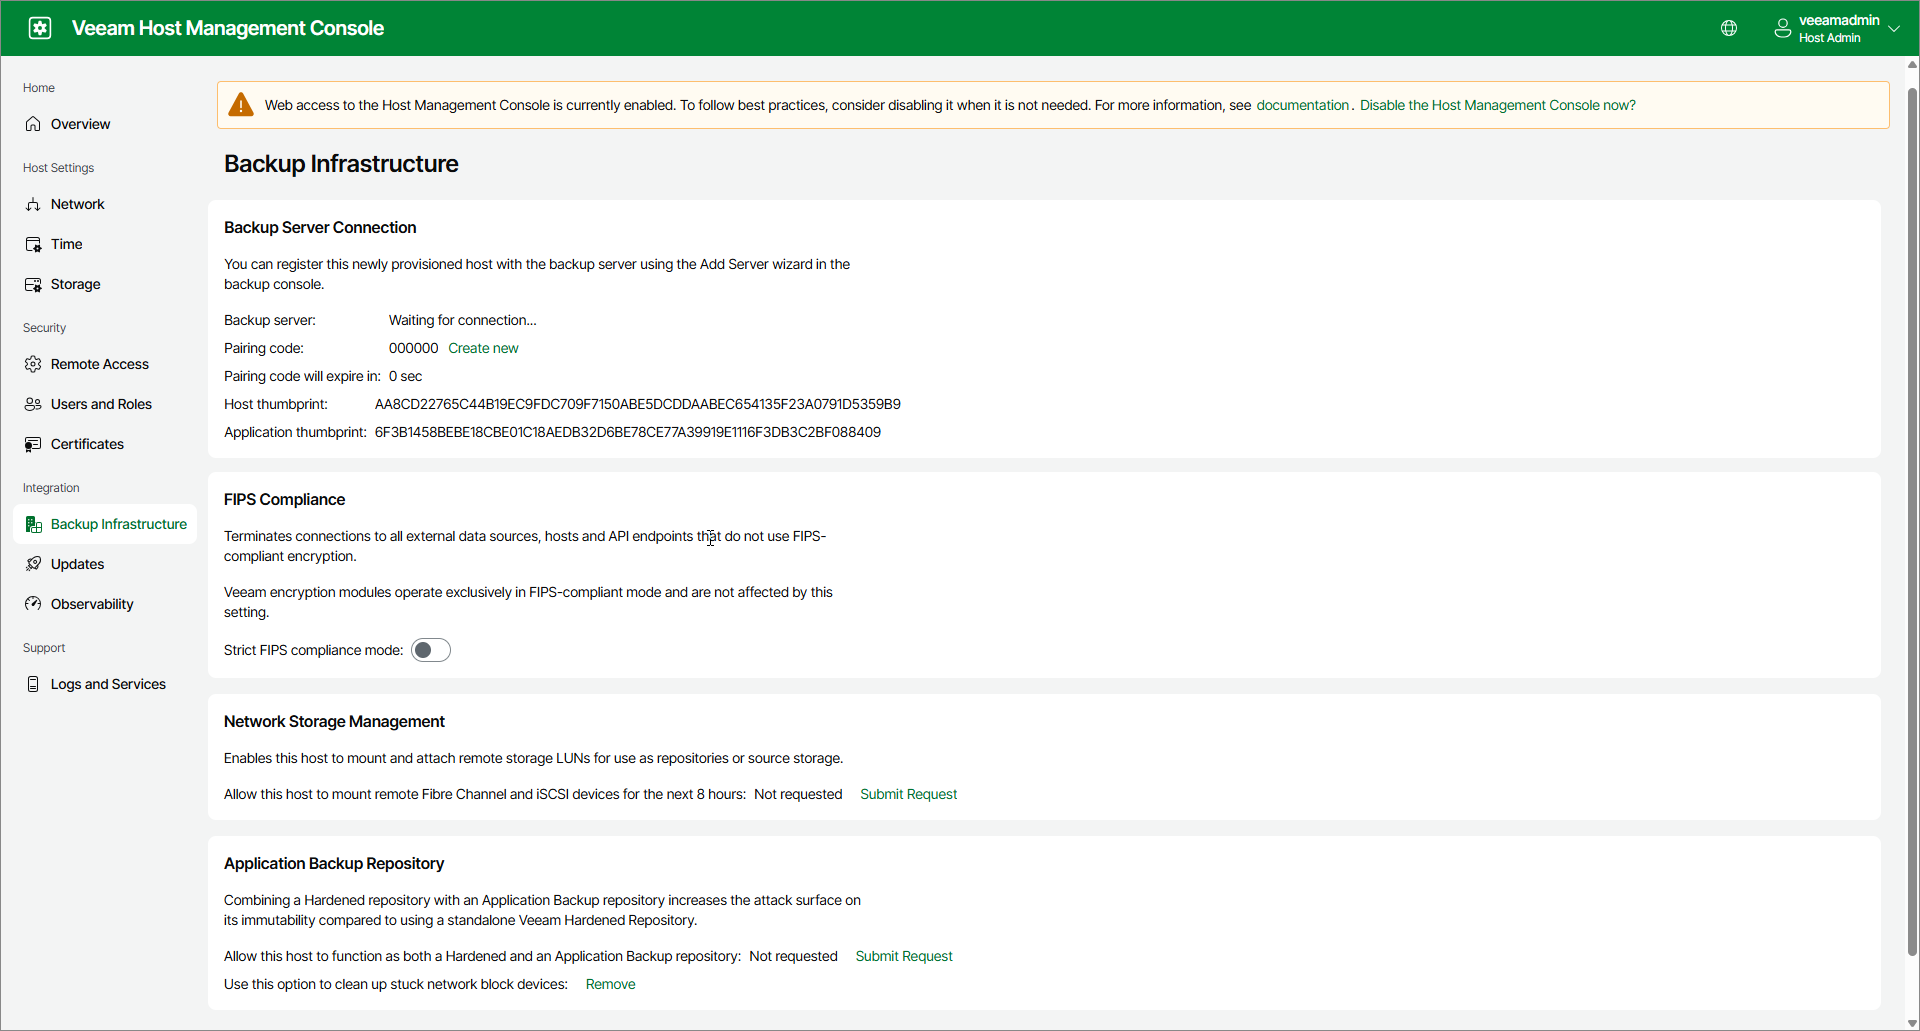
Task: Click the pairing code 000000
Action: pyautogui.click(x=413, y=348)
